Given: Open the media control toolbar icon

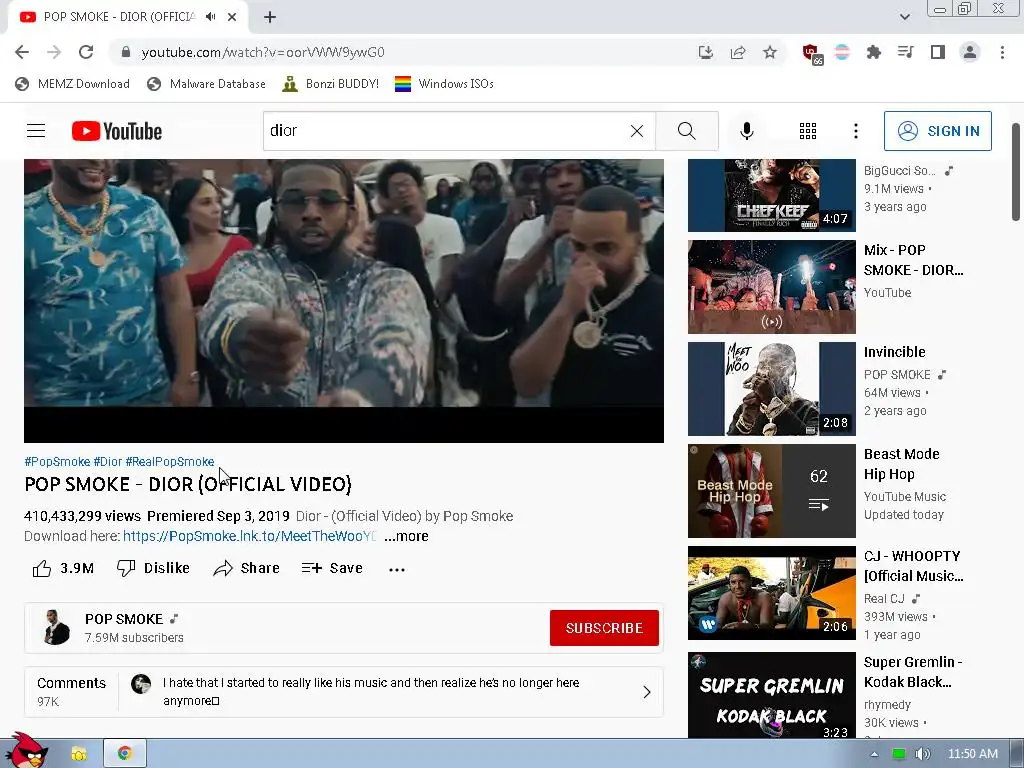Looking at the screenshot, I should point(905,52).
